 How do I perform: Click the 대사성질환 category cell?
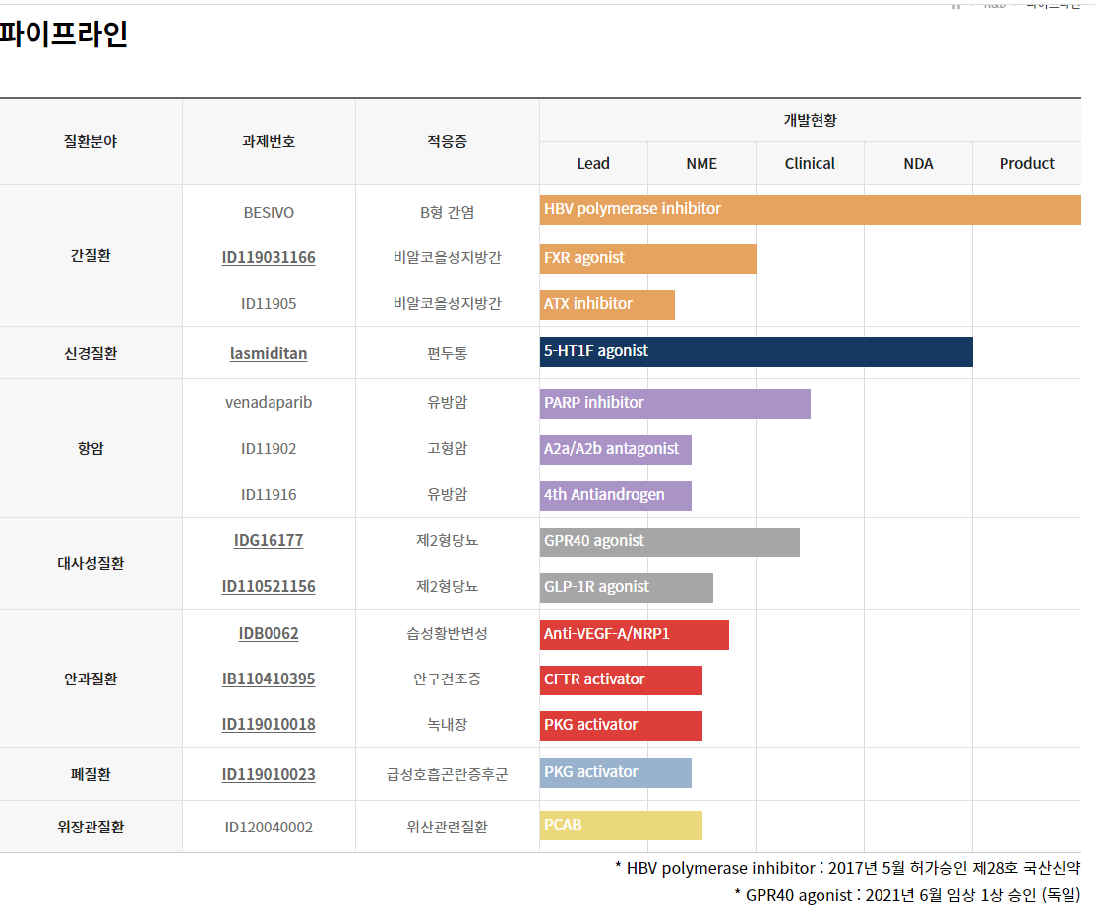[x=91, y=564]
